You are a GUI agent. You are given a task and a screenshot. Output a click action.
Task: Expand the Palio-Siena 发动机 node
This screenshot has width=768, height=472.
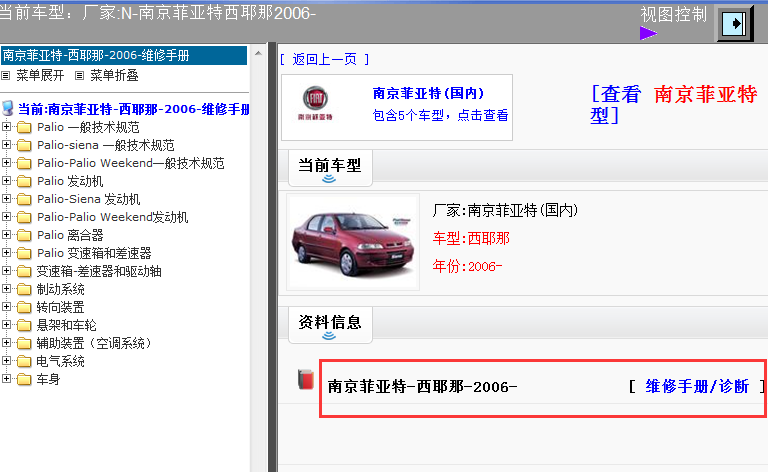tap(6, 198)
